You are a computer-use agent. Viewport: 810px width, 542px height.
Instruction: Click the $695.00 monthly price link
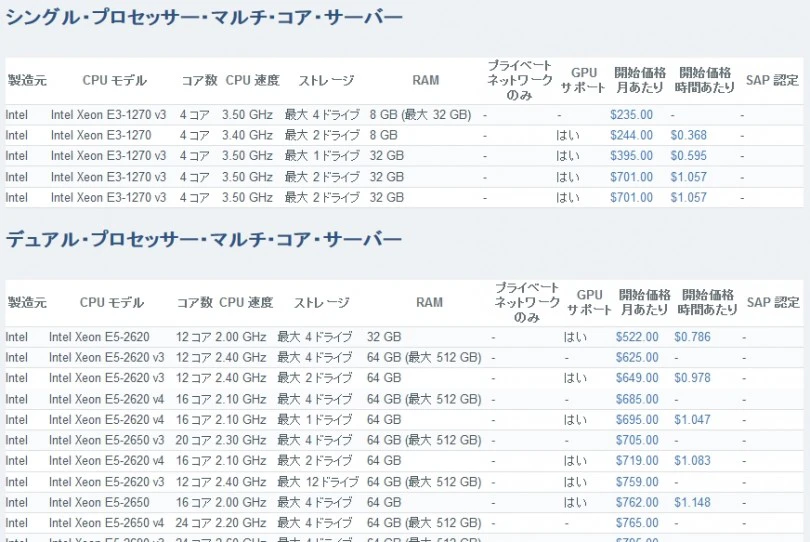[637, 420]
